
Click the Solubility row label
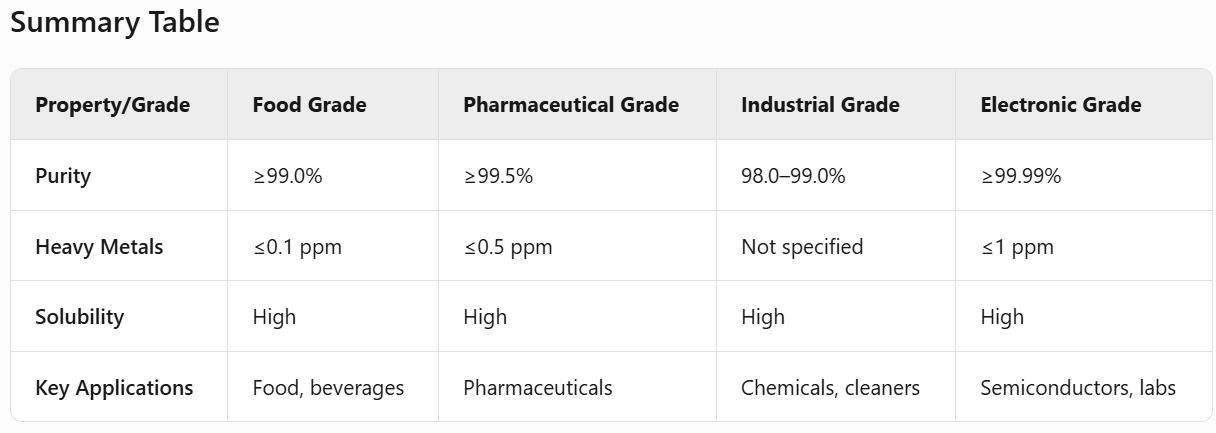coord(80,317)
